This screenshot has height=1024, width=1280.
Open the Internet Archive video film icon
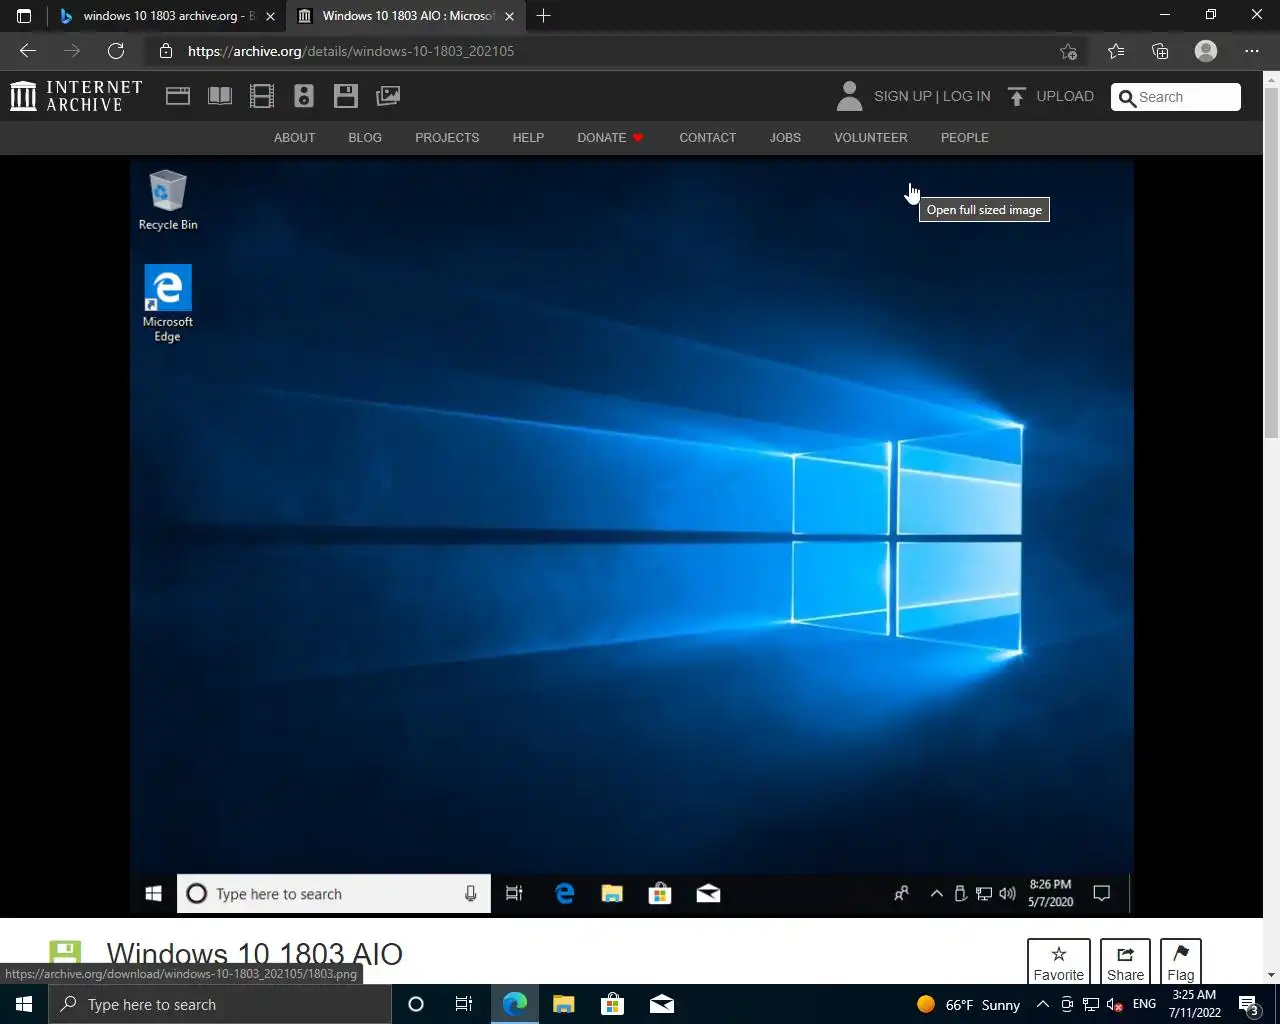pyautogui.click(x=262, y=96)
